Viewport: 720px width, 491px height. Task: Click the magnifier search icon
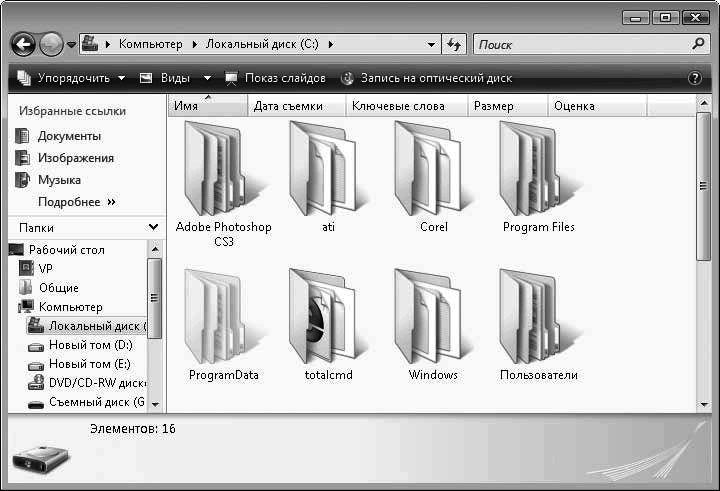(x=698, y=44)
